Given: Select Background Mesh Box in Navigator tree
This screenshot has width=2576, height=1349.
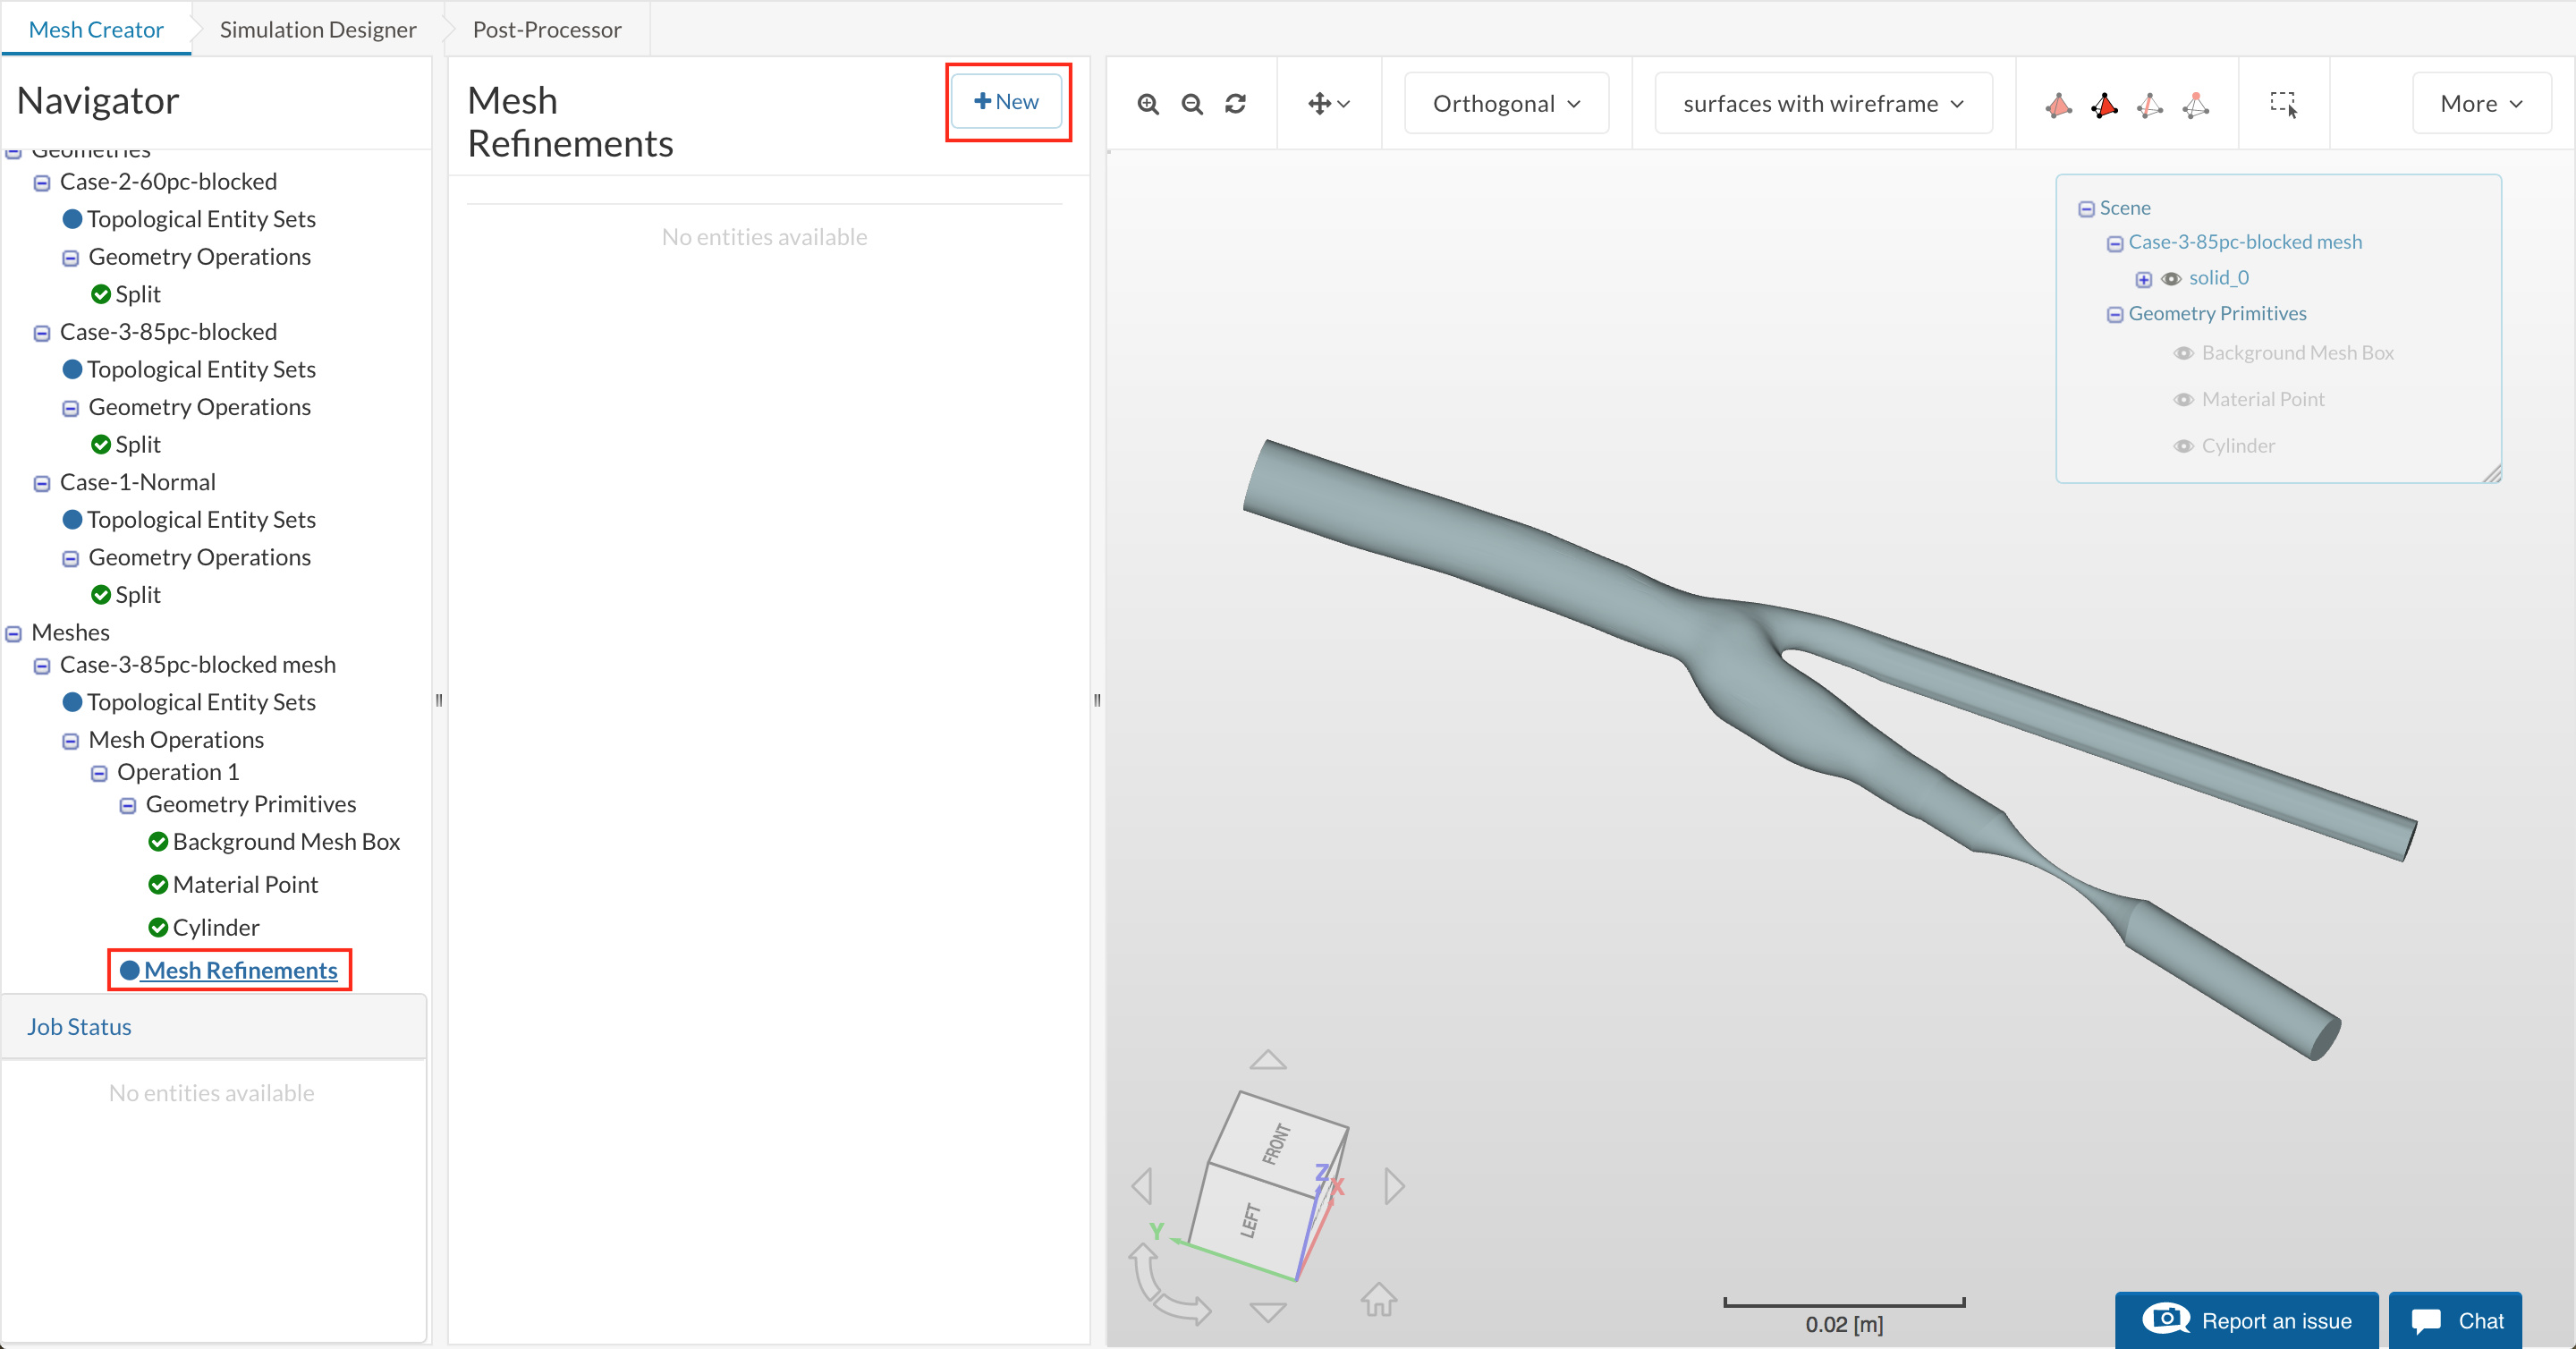Looking at the screenshot, I should pyautogui.click(x=286, y=842).
